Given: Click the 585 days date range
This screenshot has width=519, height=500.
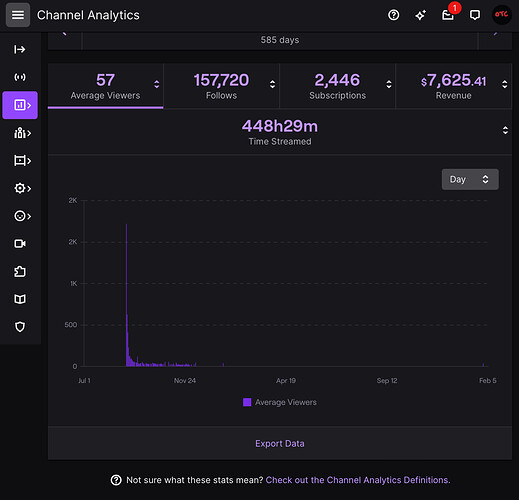Looking at the screenshot, I should click(280, 40).
